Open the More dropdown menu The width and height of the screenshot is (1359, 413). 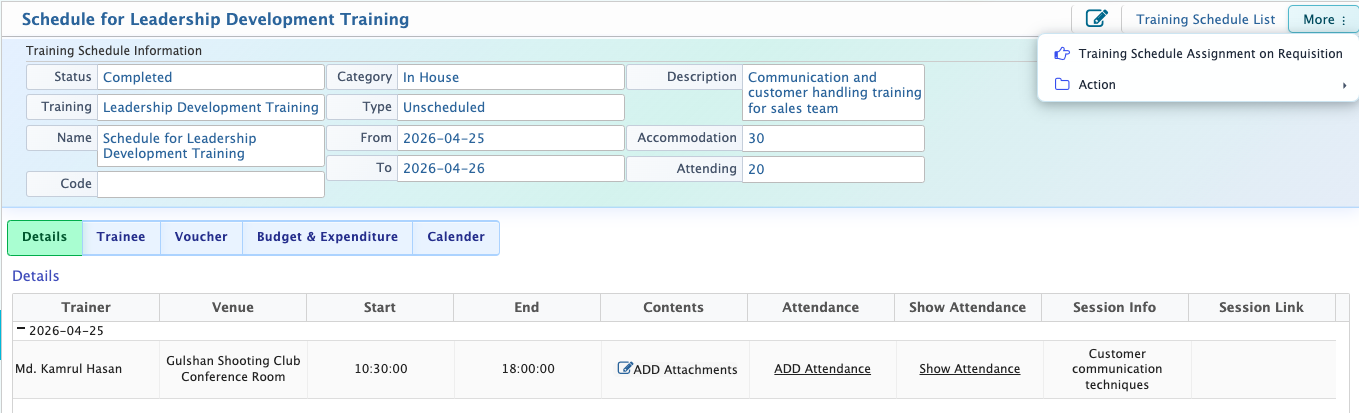click(x=1323, y=19)
